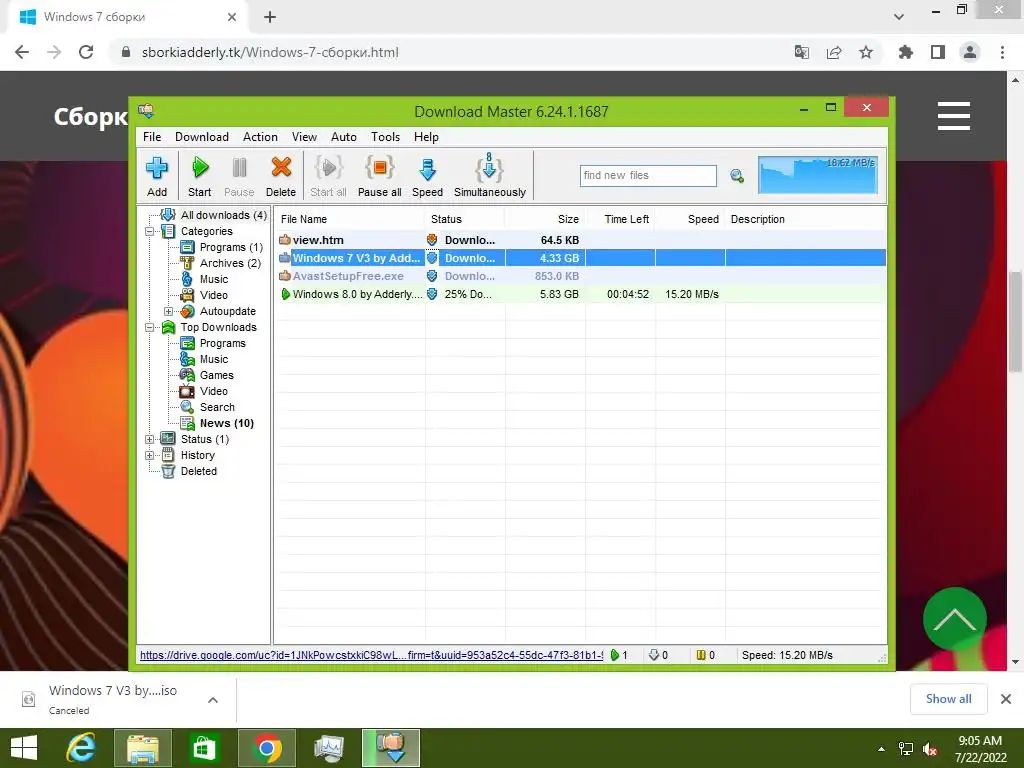Bookmark page with the star icon
1024x768 pixels.
[x=866, y=52]
